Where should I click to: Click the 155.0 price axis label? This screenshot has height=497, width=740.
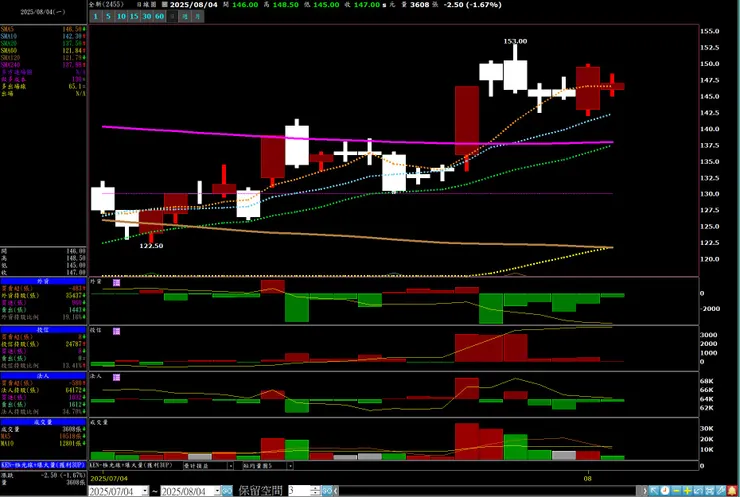pyautogui.click(x=710, y=31)
